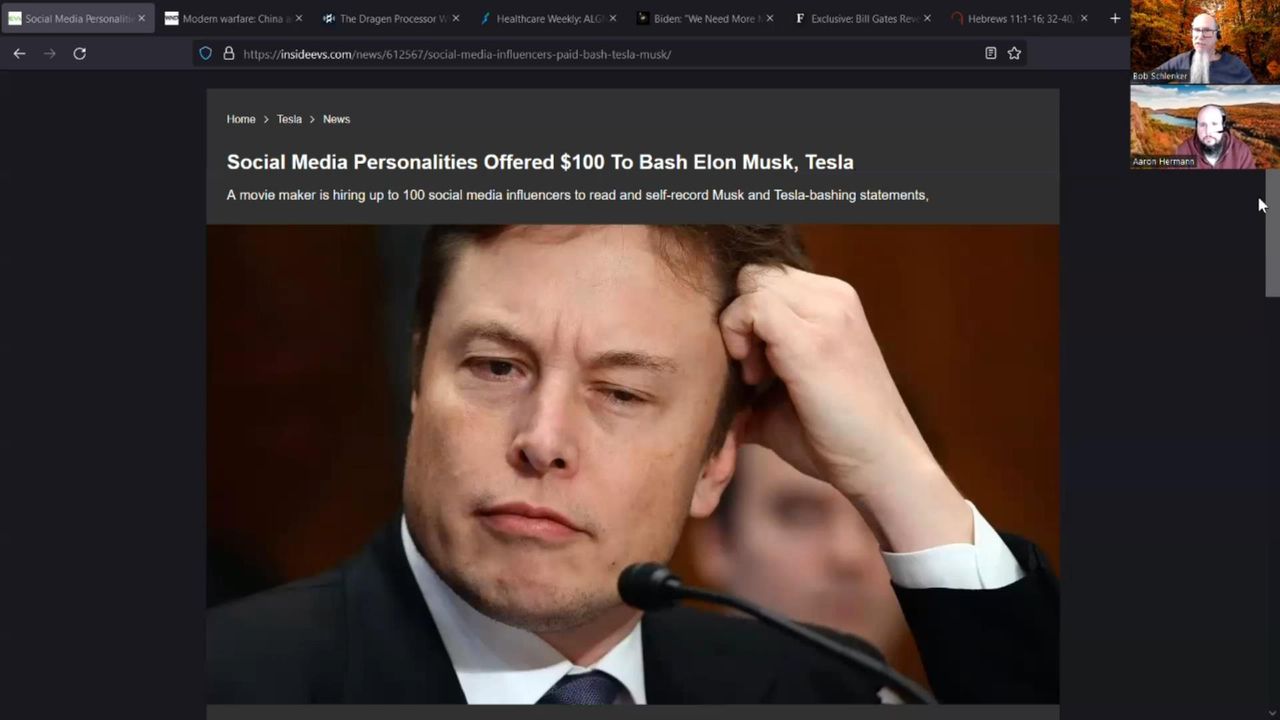Go to the News breadcrumb link
Screen dimensions: 1280x720
pos(336,119)
